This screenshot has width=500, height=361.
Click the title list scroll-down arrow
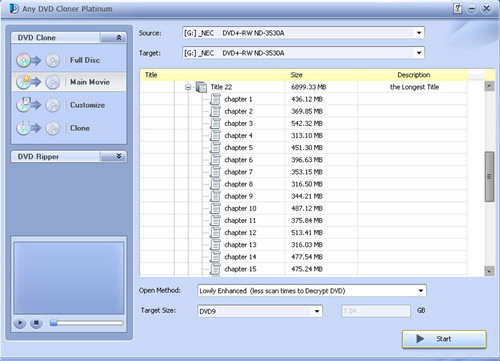(489, 271)
